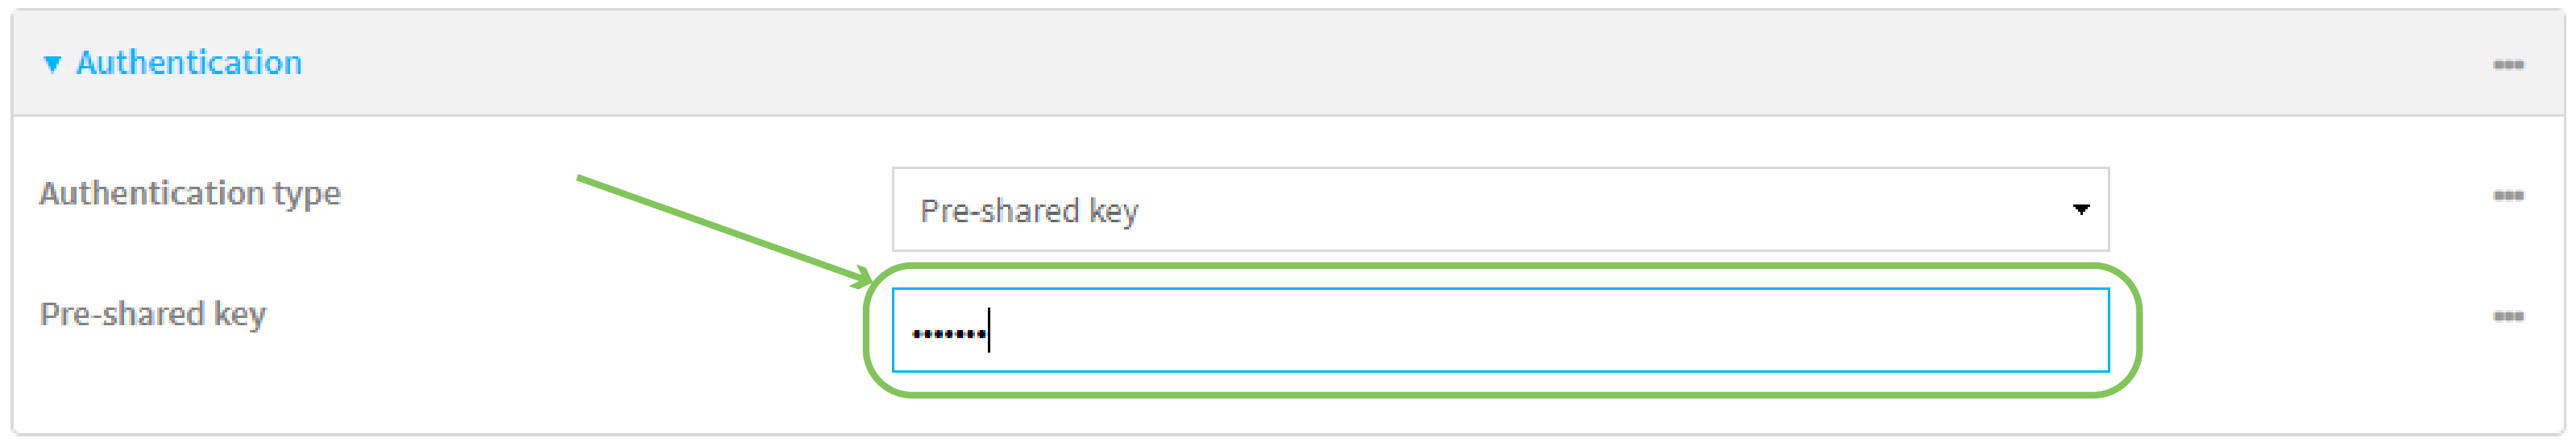Click the selected Pre-shared key option text
This screenshot has height=446, width=2576.
[1029, 211]
